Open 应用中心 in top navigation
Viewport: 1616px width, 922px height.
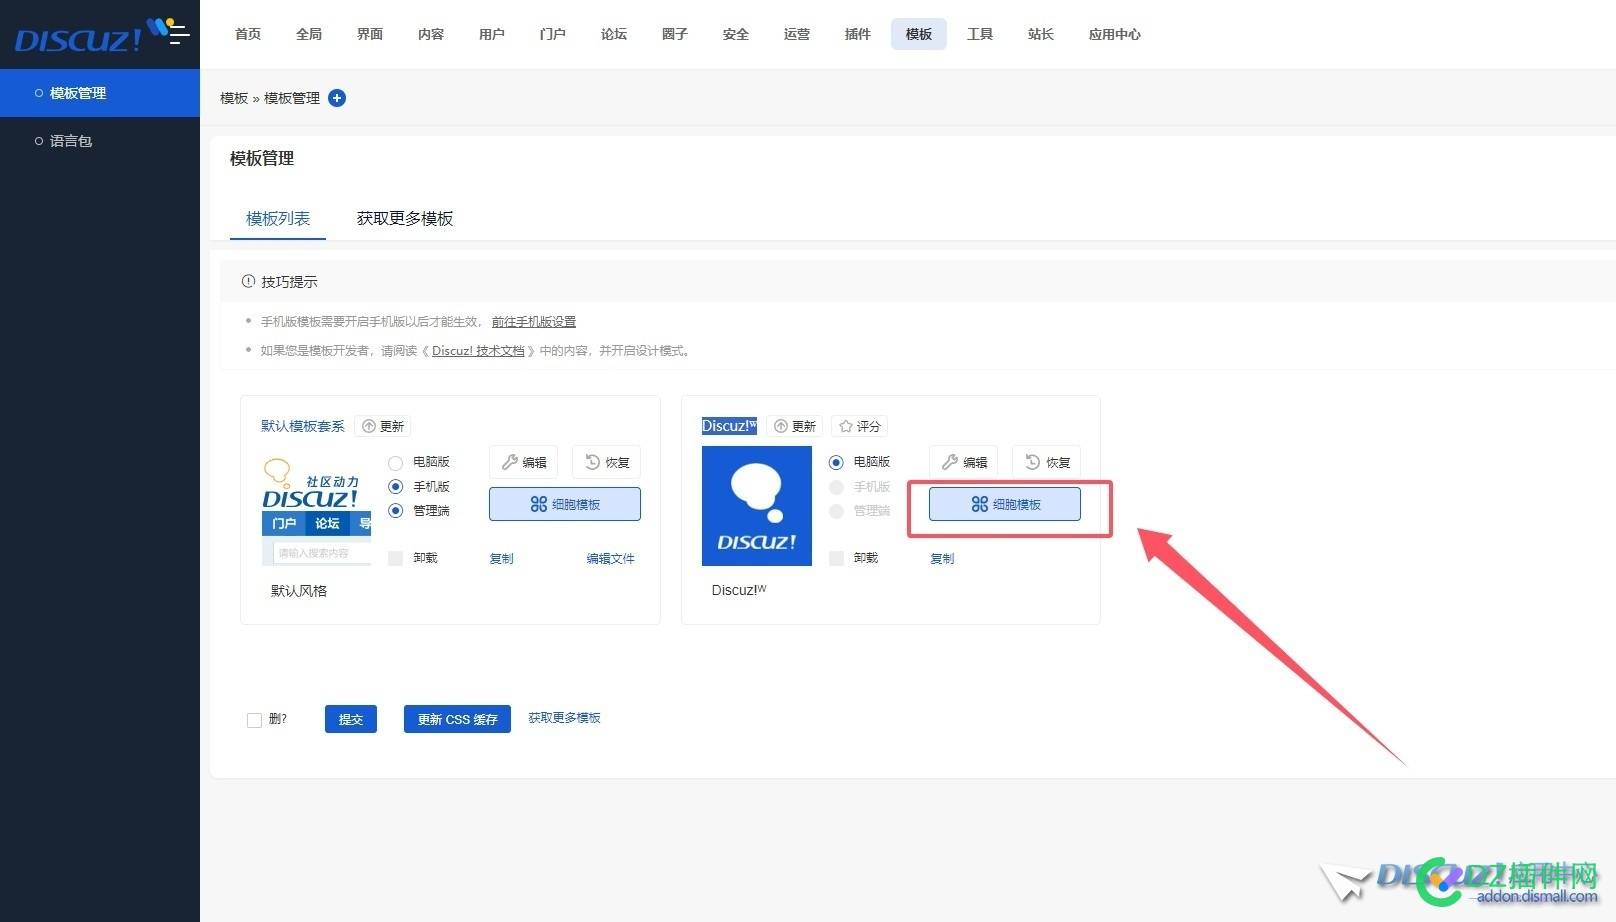tap(1115, 34)
